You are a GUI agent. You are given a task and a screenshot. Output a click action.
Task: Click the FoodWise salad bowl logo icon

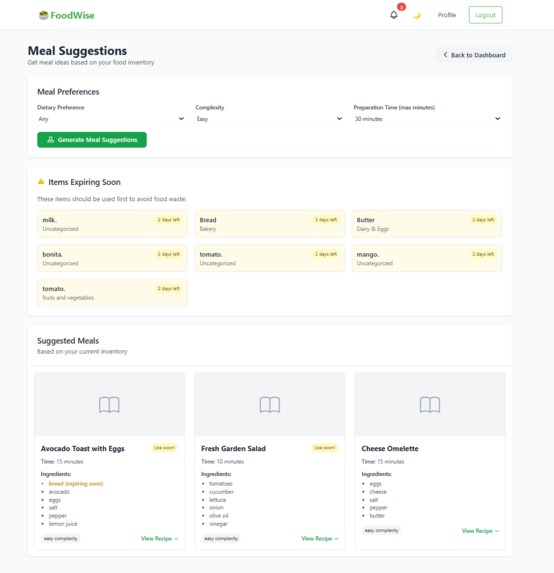(43, 15)
